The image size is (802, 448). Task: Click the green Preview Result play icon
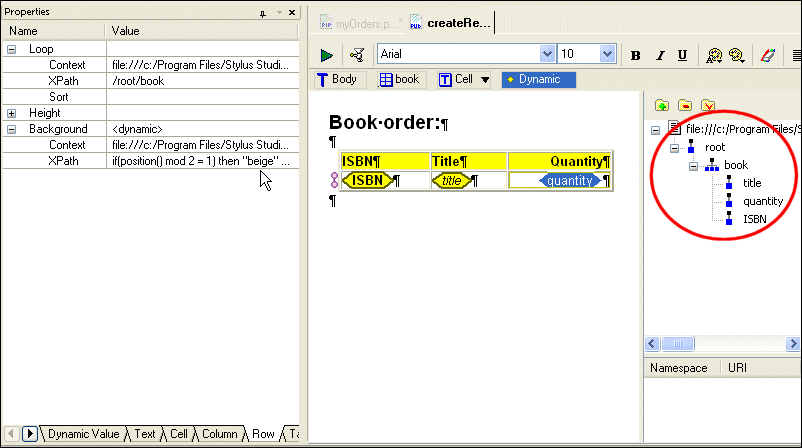(327, 55)
